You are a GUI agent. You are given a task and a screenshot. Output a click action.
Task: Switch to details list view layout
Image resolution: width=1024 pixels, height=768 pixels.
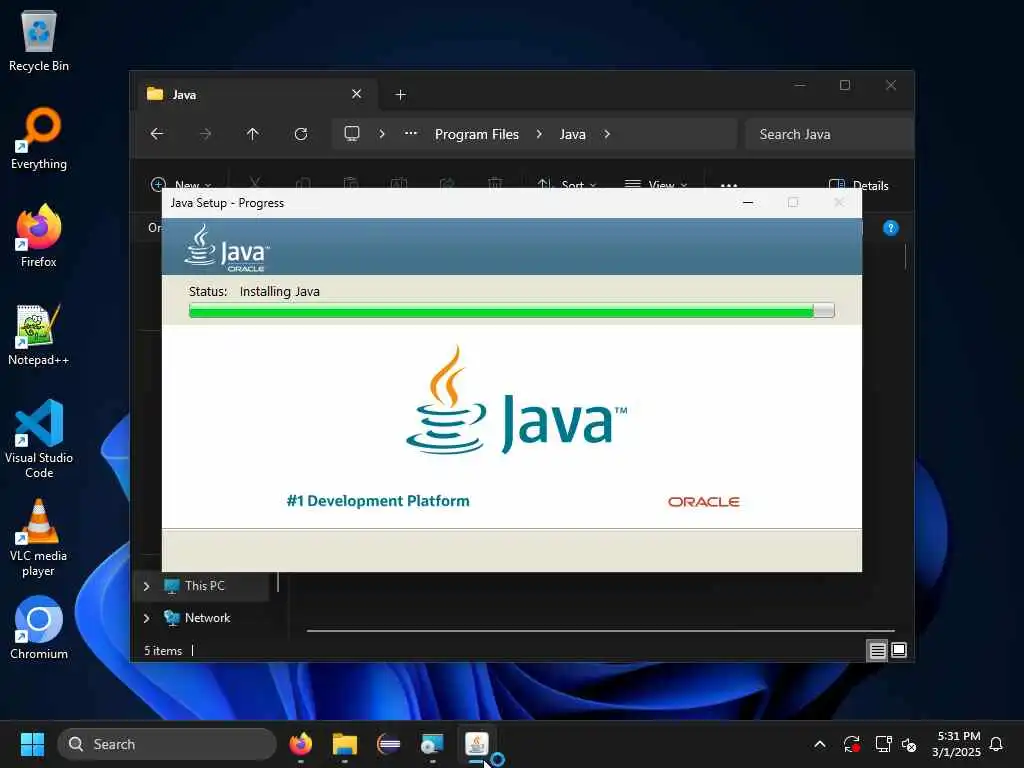(877, 650)
